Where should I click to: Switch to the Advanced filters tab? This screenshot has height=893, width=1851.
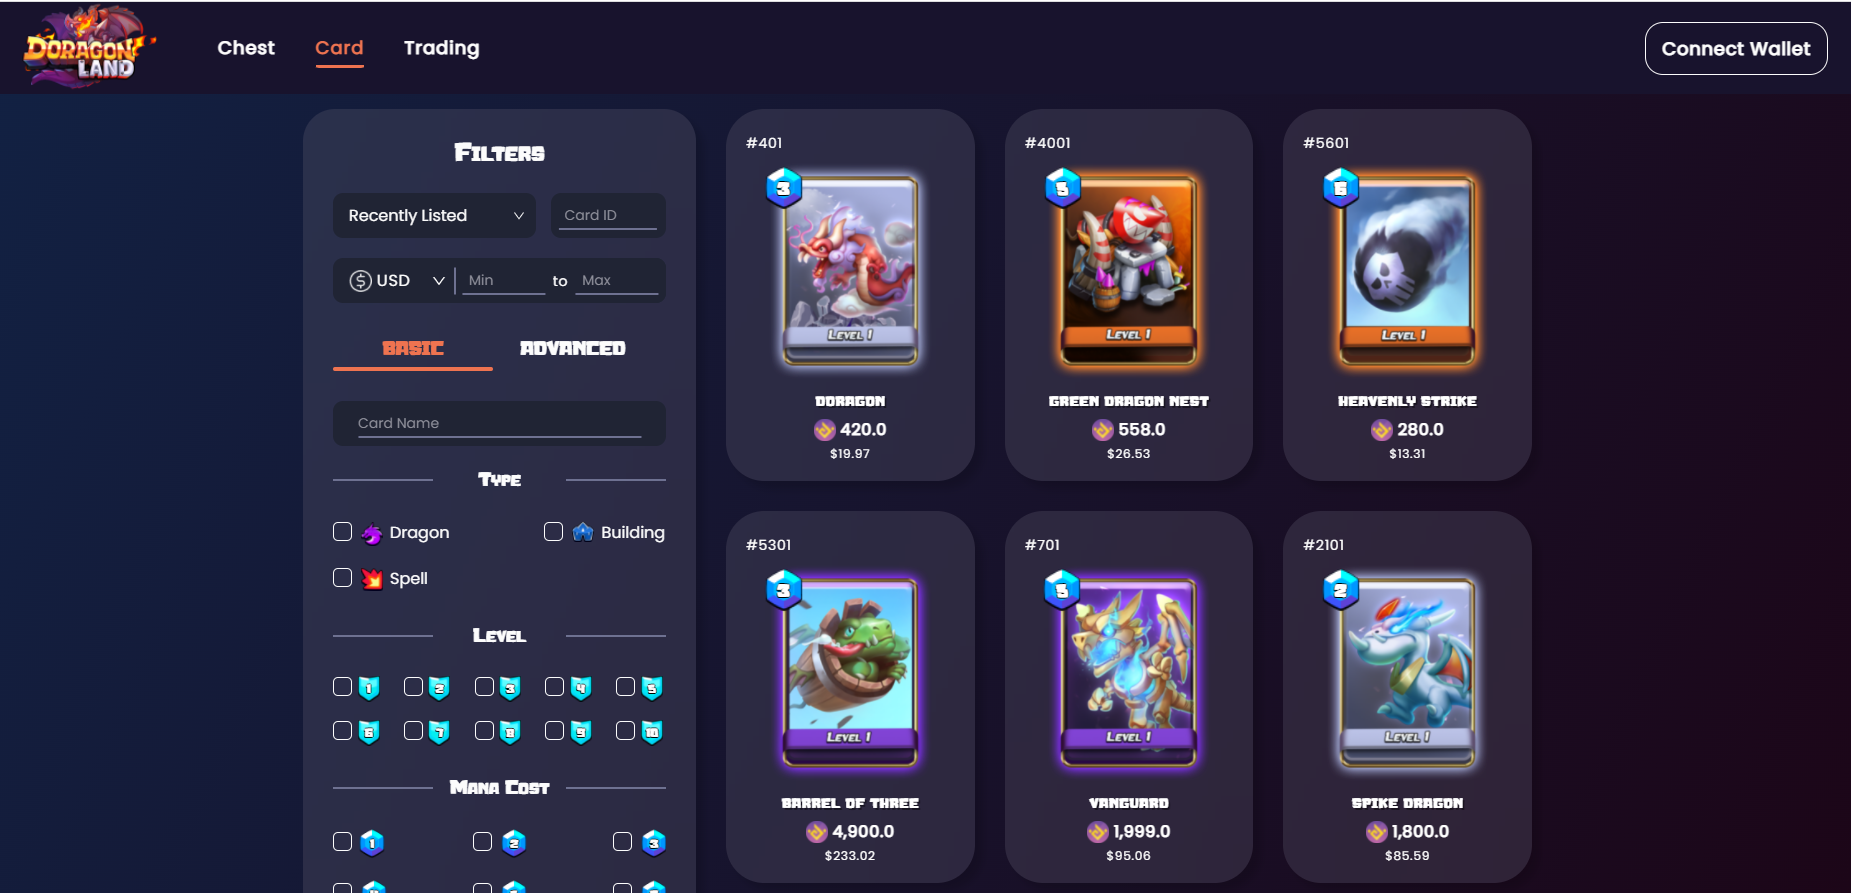click(573, 349)
